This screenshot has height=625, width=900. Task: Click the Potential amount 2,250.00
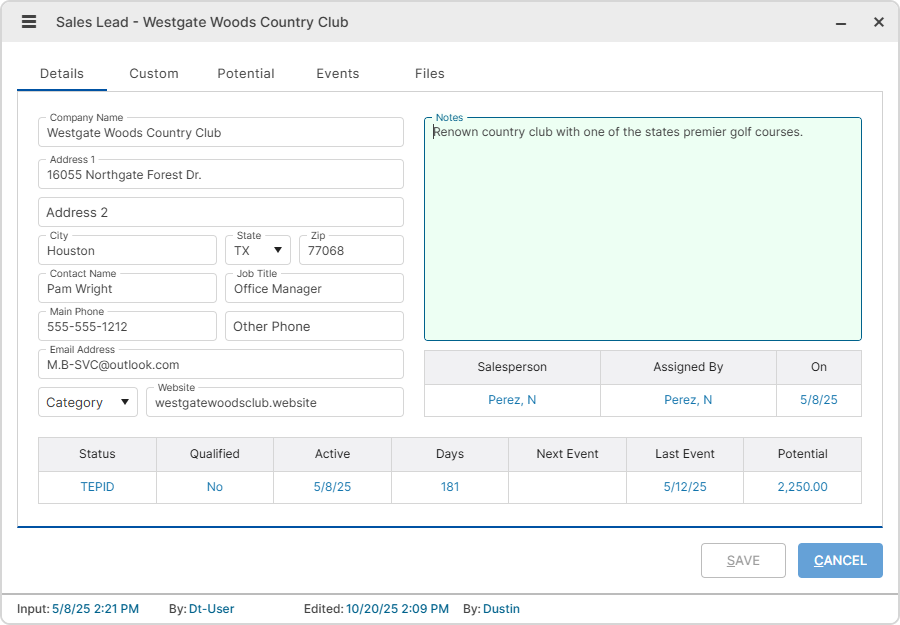802,487
